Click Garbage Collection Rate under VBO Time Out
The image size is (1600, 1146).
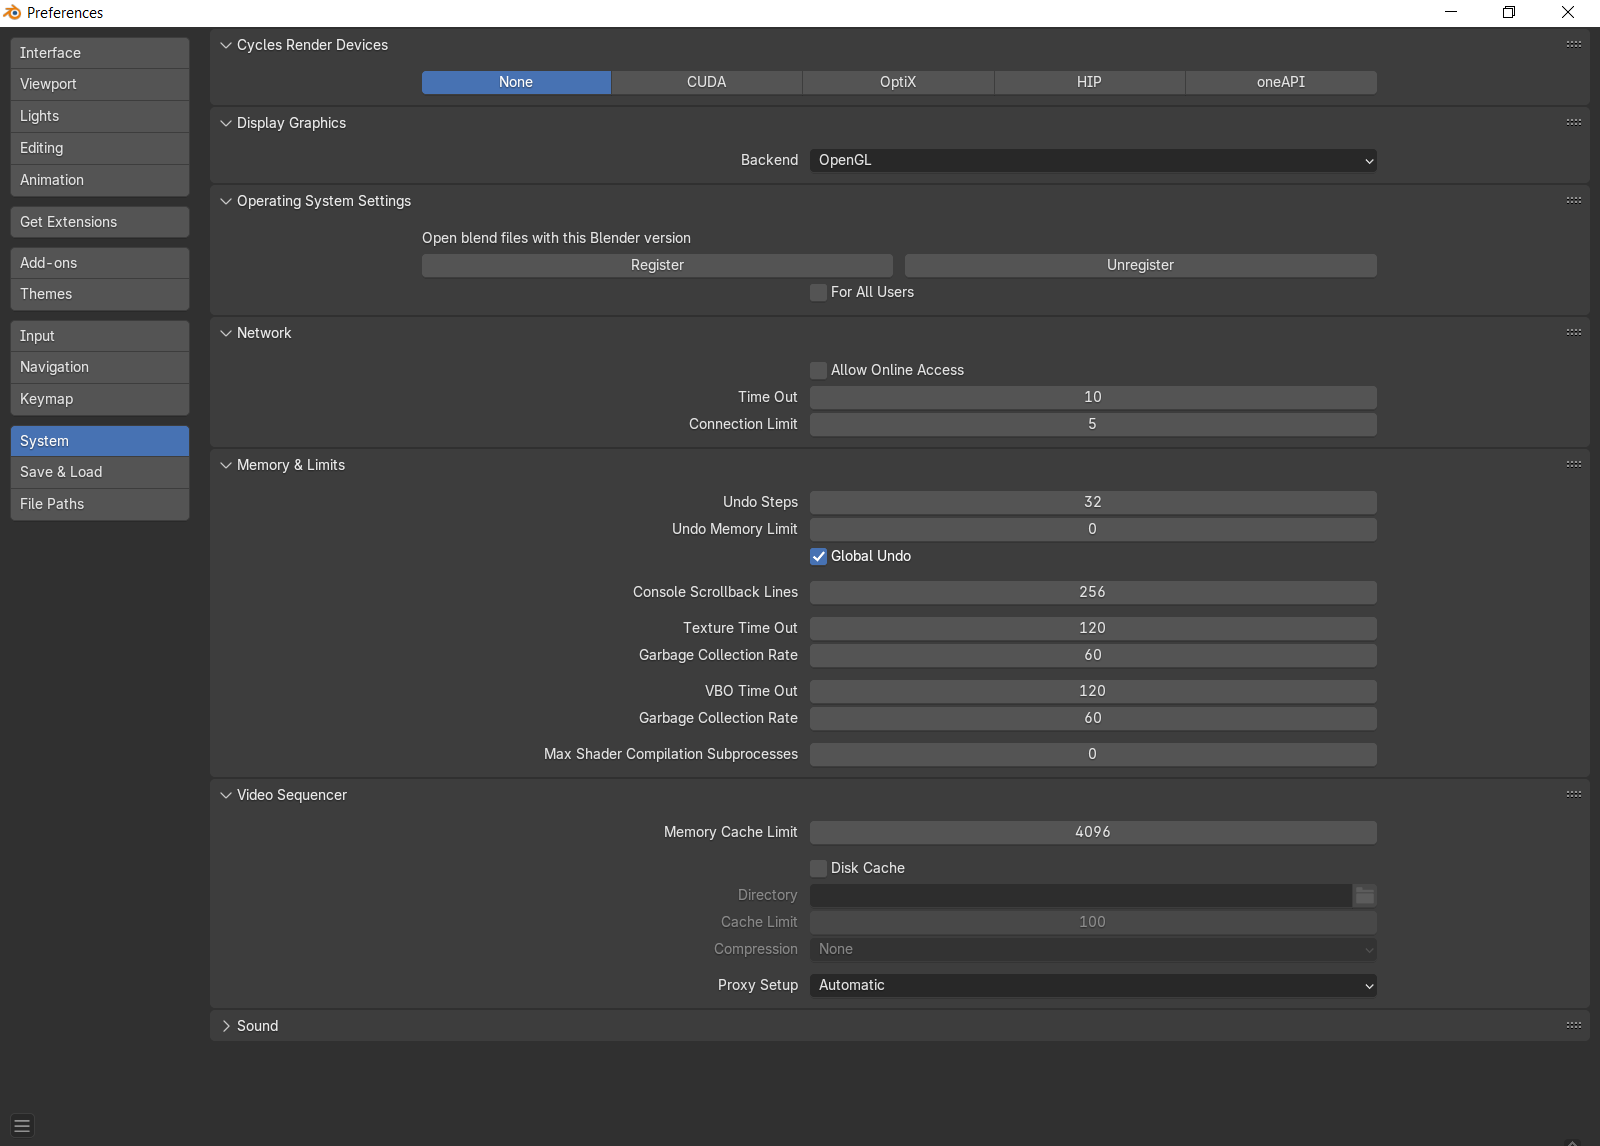1093,718
